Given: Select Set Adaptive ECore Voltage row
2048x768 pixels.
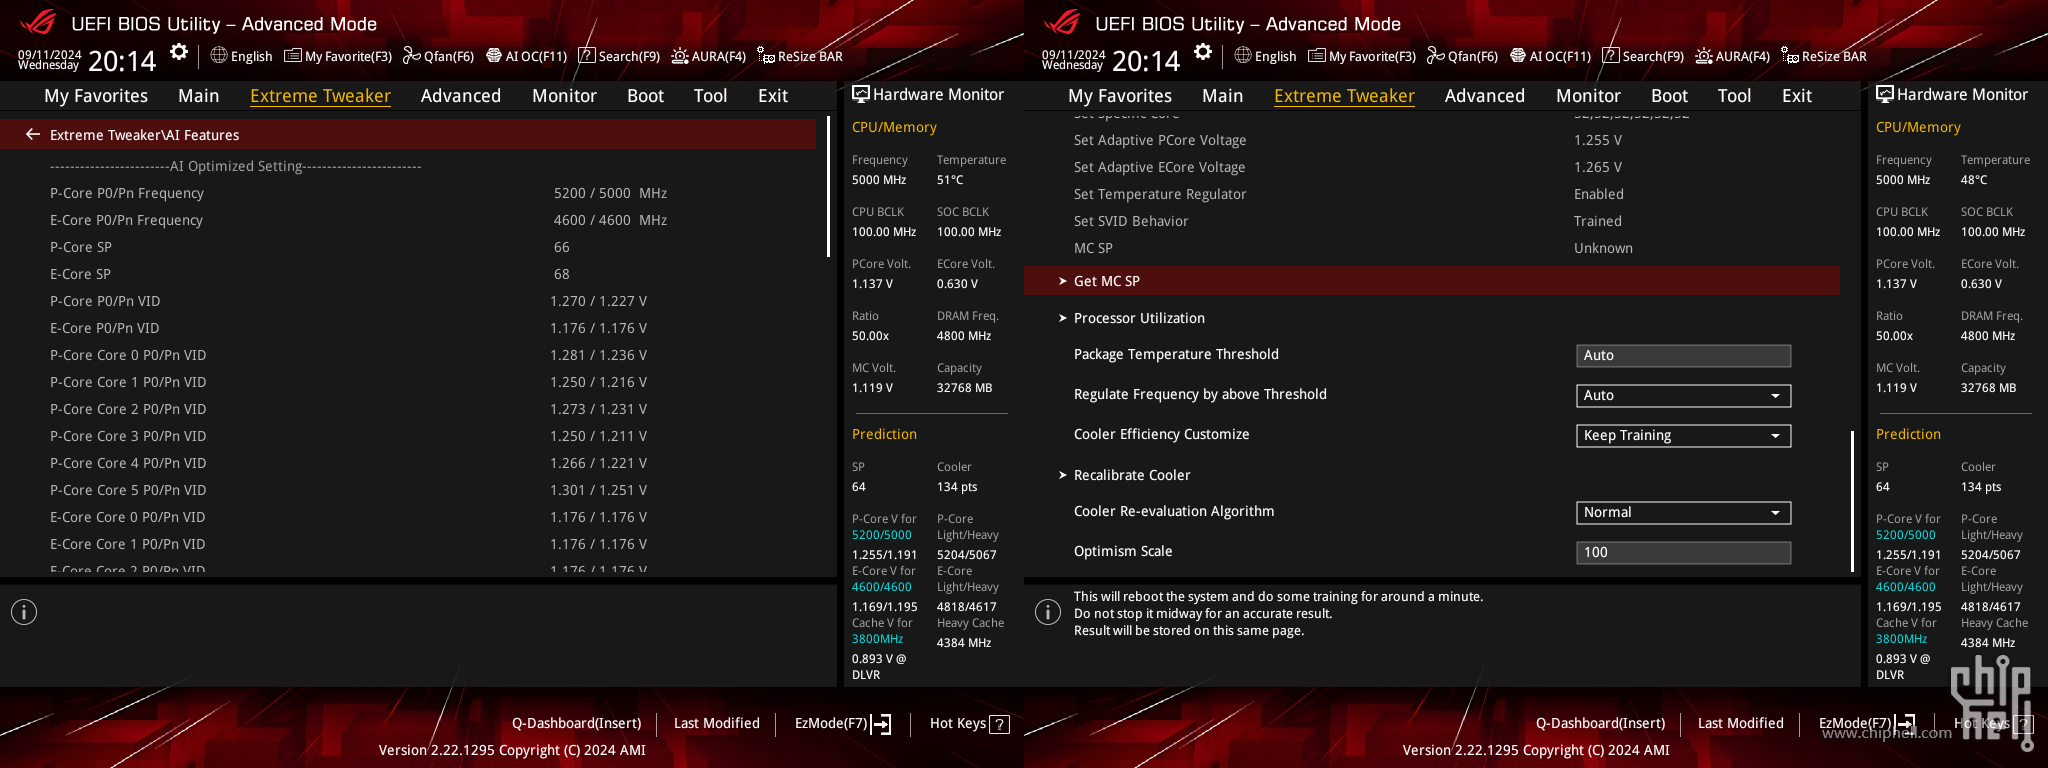Looking at the screenshot, I should pos(1432,167).
